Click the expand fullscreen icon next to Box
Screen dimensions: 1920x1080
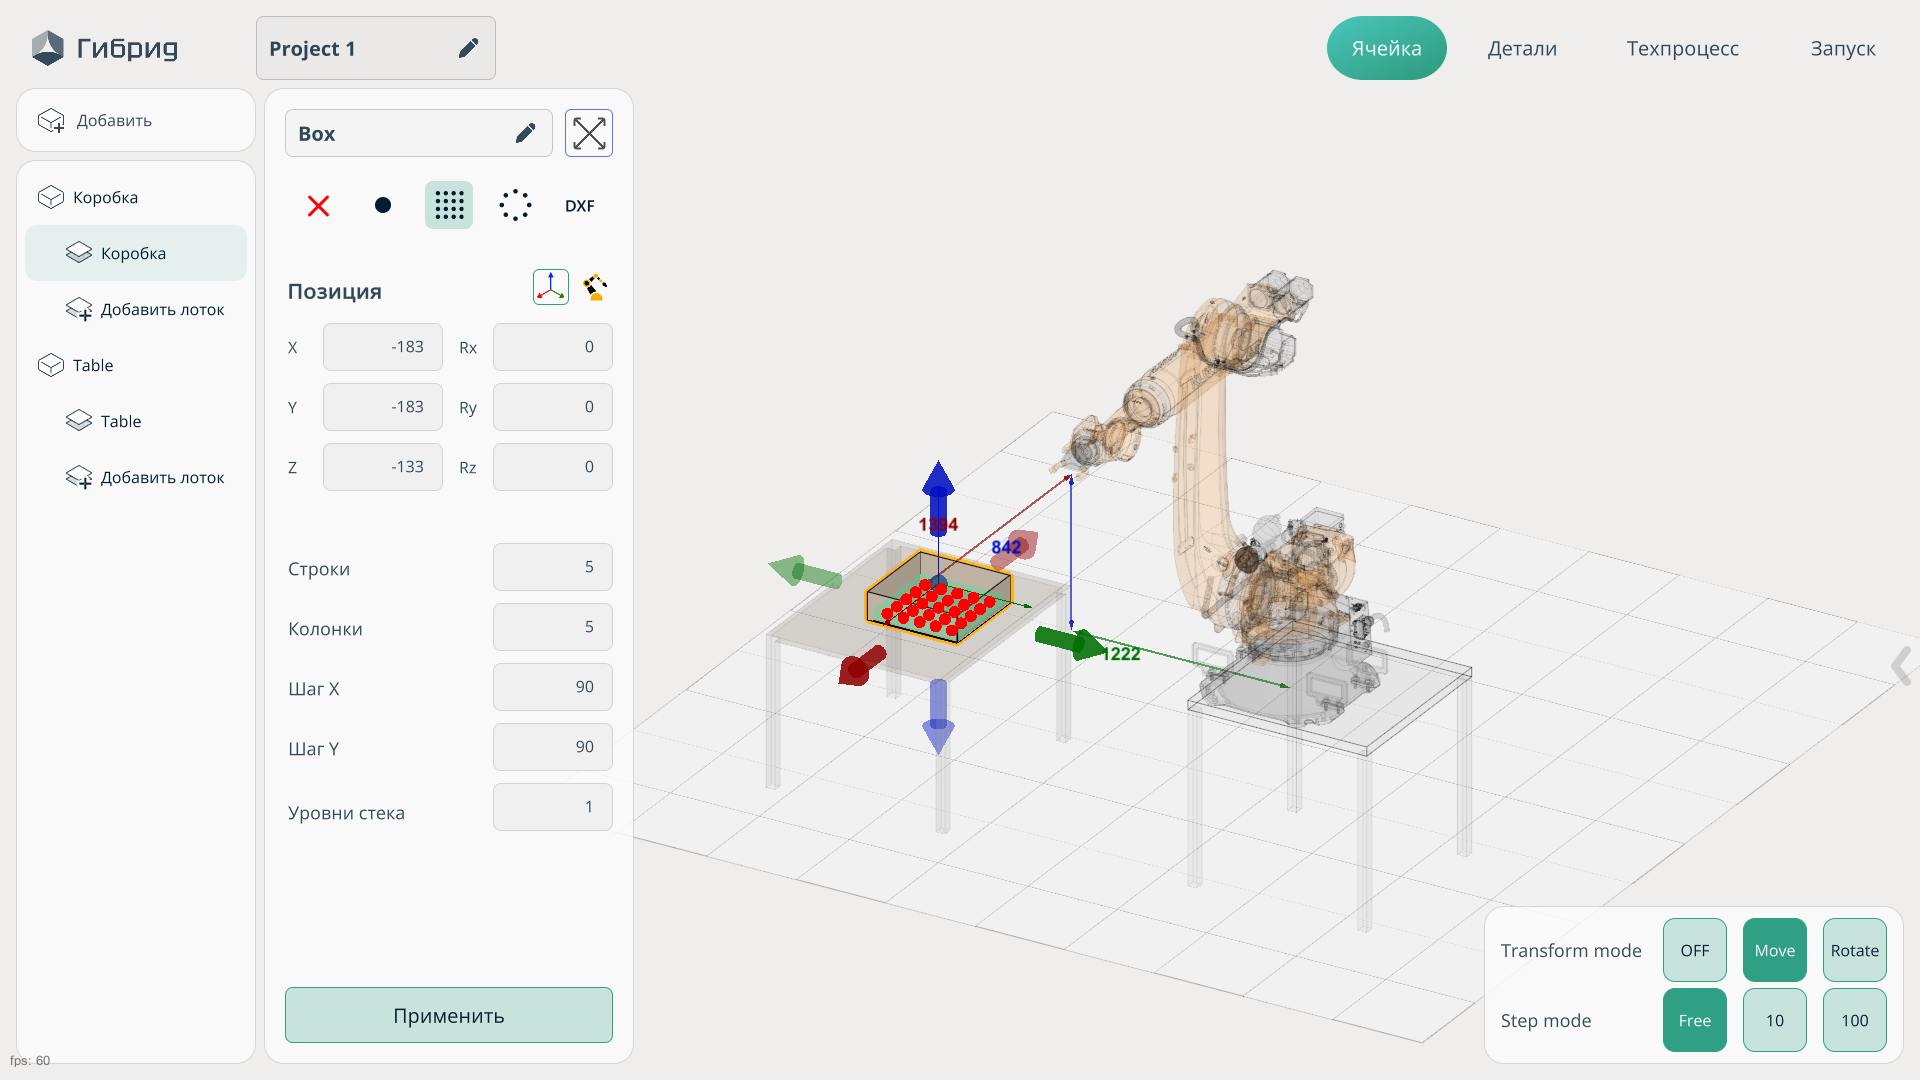(x=589, y=133)
